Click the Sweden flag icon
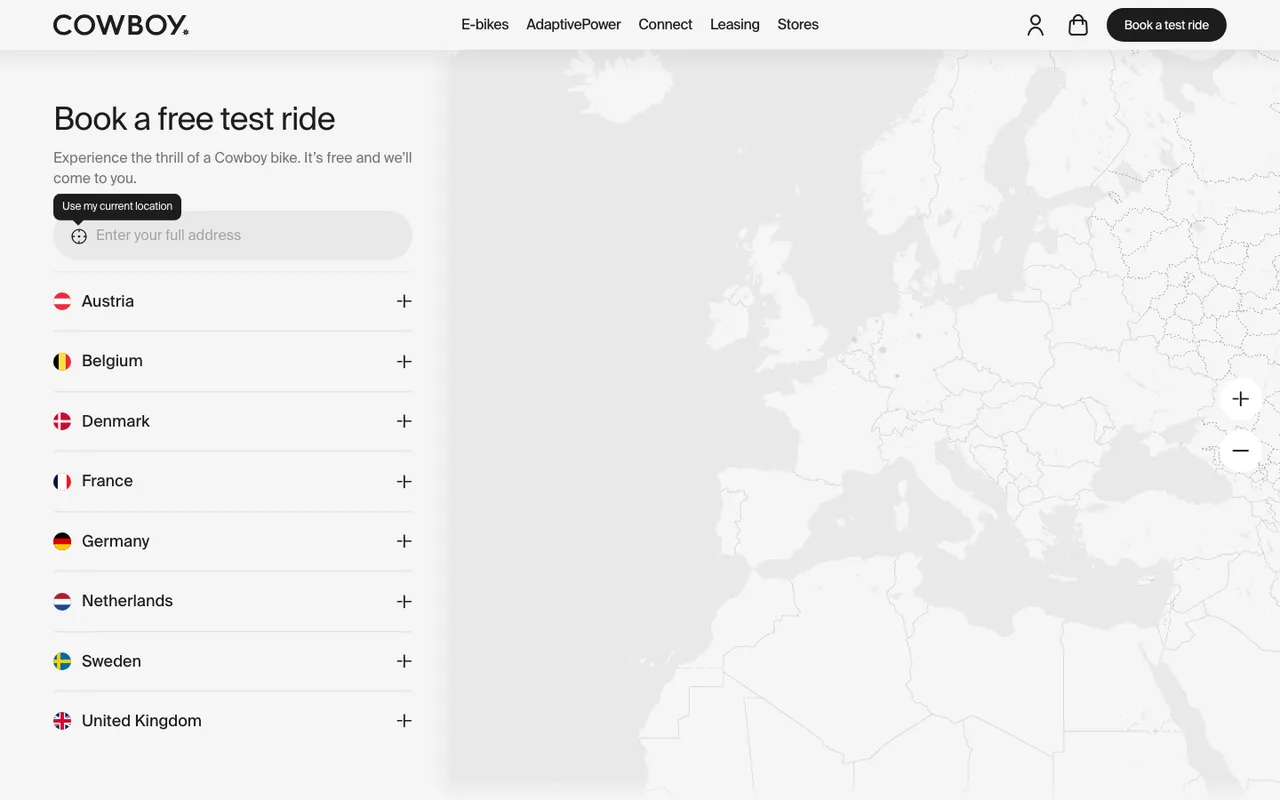This screenshot has width=1280, height=800. [x=62, y=661]
